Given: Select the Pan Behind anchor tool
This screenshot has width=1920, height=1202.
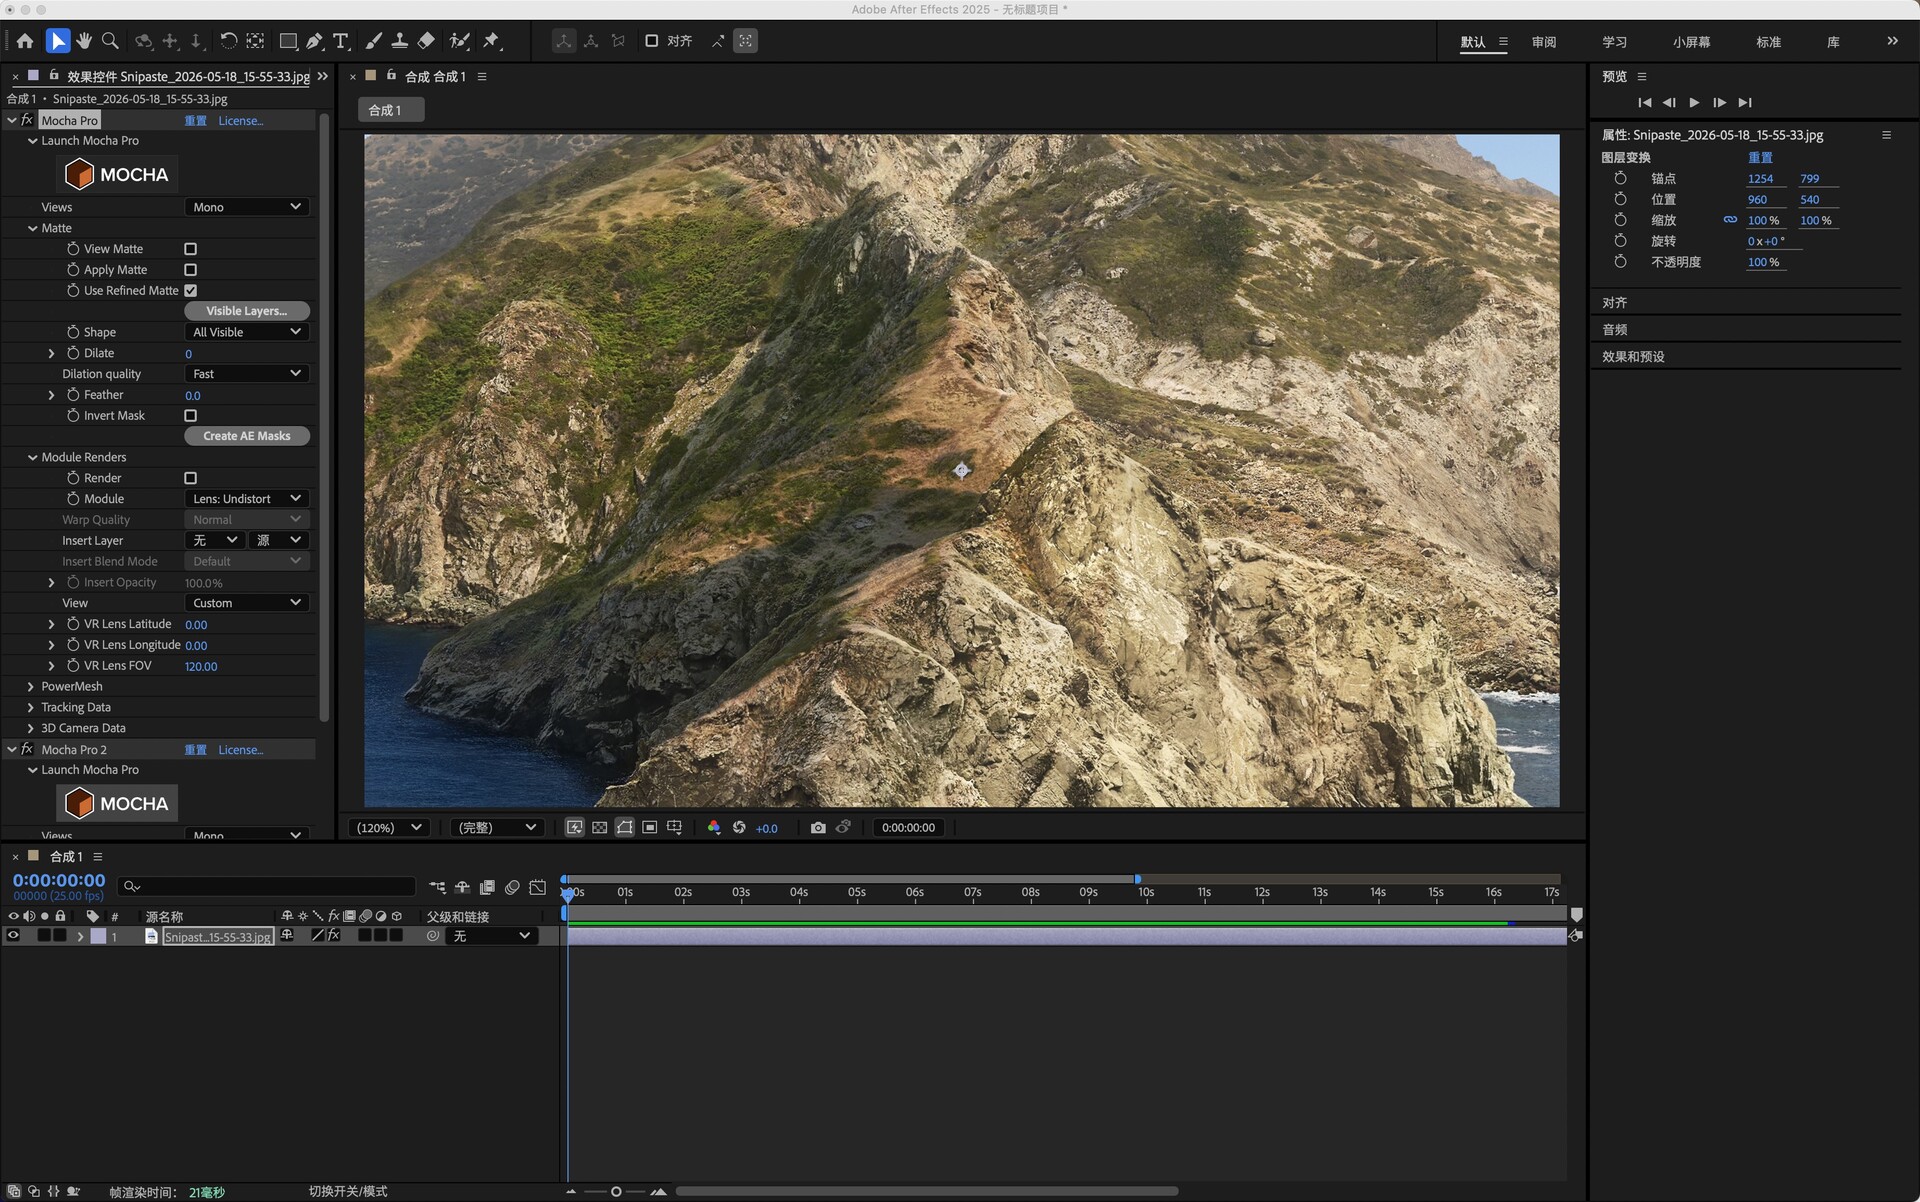Looking at the screenshot, I should [x=256, y=41].
